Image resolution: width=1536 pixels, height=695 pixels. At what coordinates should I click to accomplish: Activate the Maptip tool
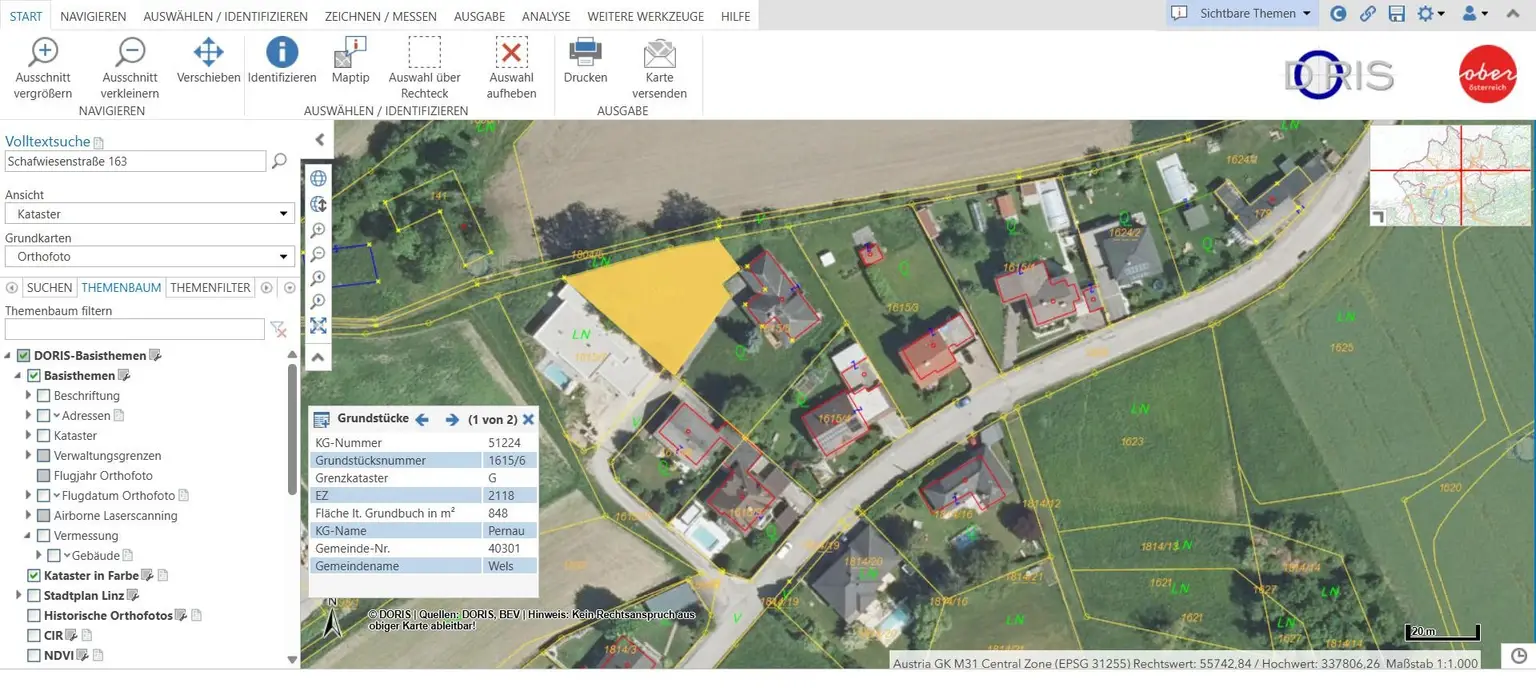pyautogui.click(x=350, y=53)
